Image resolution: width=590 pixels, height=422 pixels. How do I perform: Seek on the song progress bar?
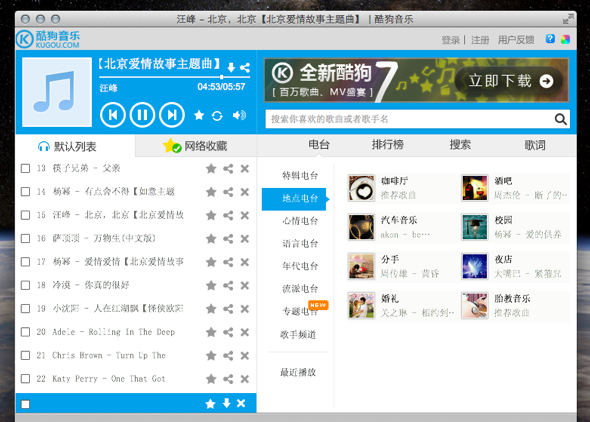click(x=175, y=77)
